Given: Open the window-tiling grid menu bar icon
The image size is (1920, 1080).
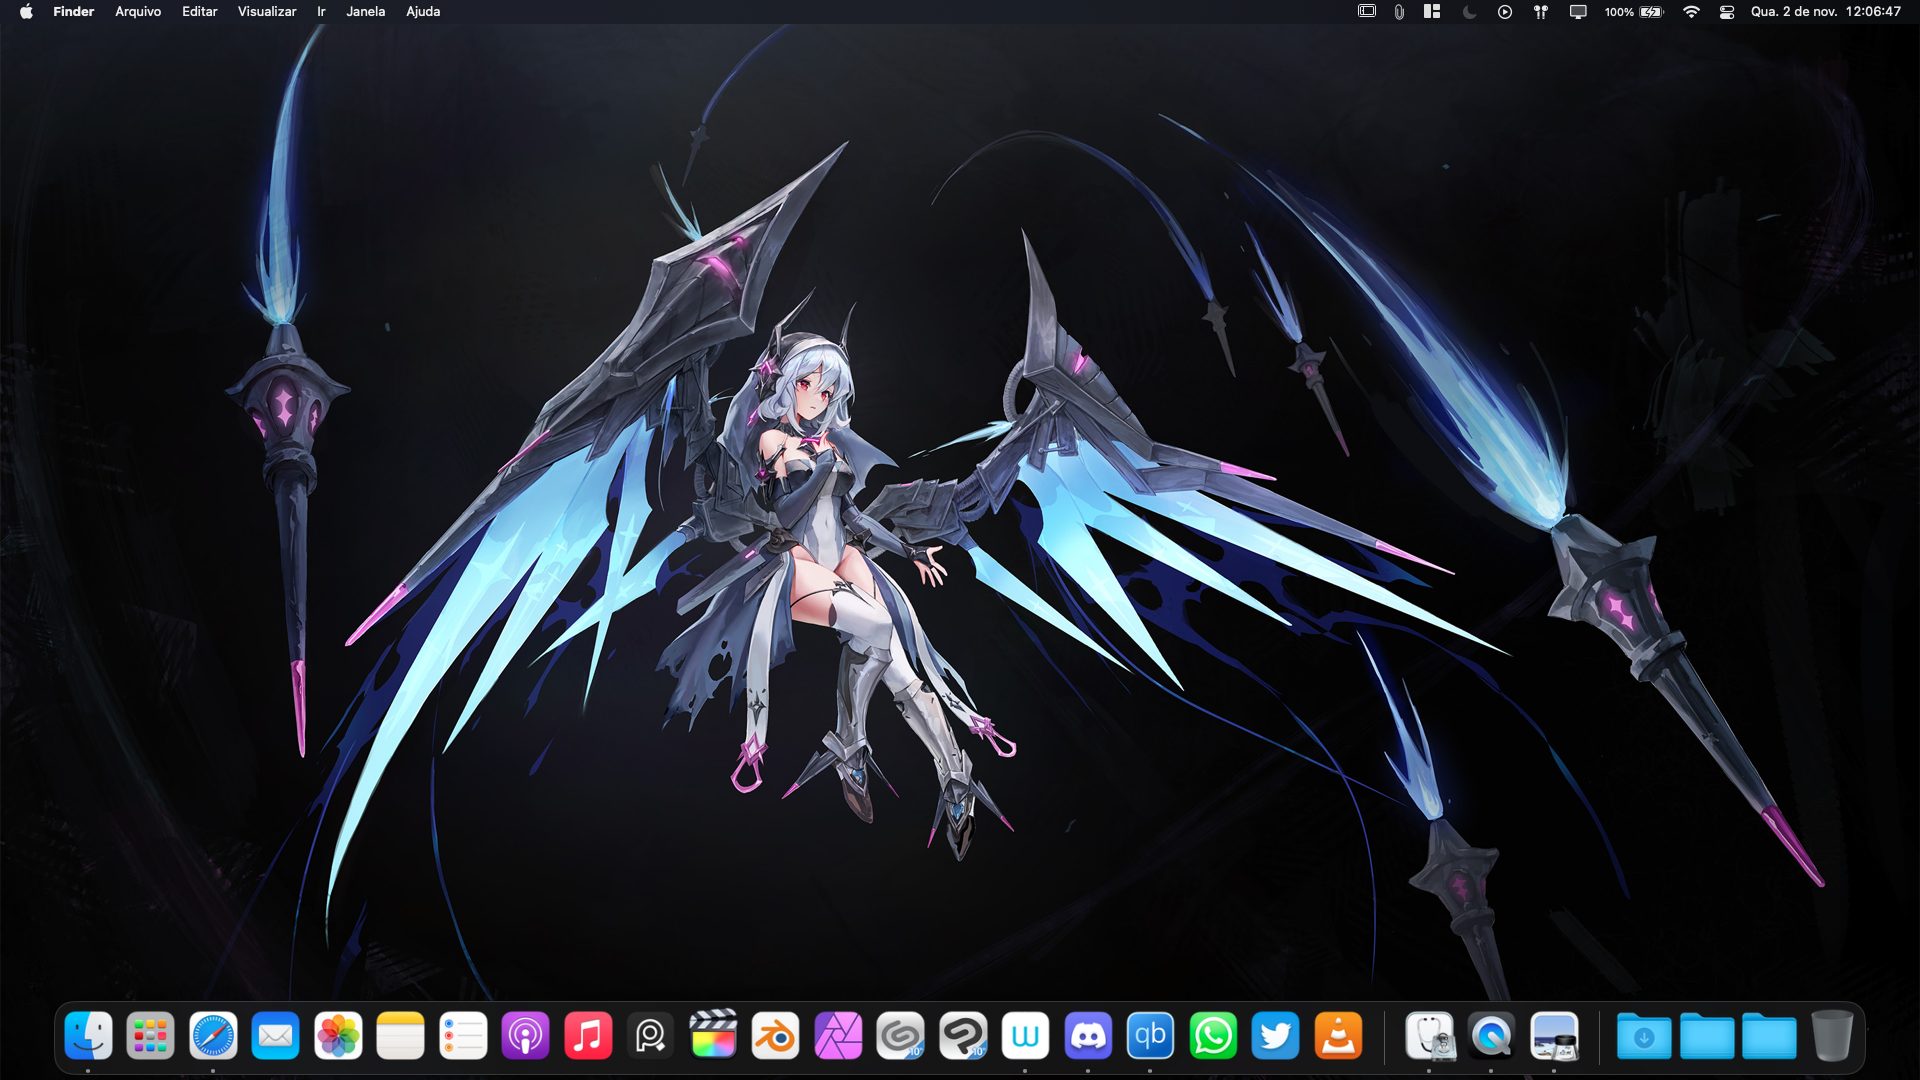Looking at the screenshot, I should coord(1432,12).
